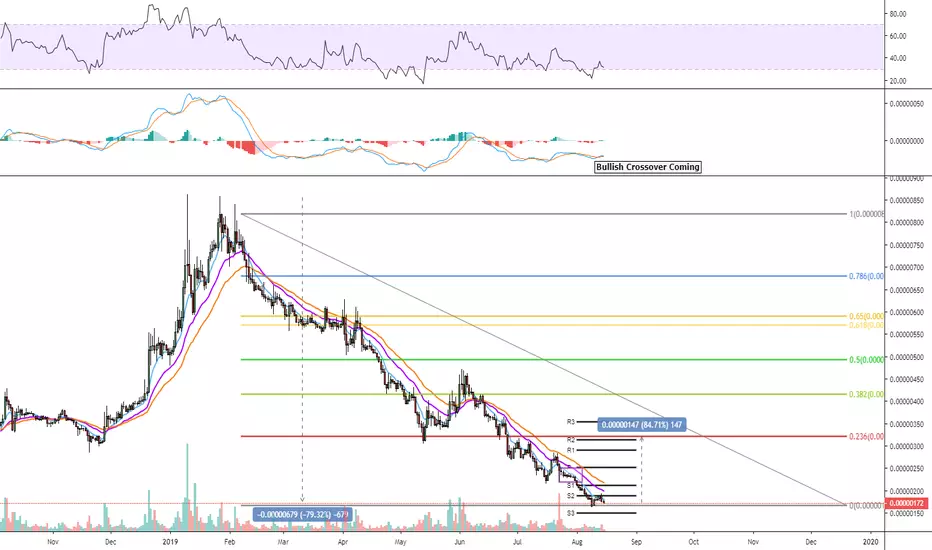
Task: Click the price scale value 0.00000250
Action: pyautogui.click(x=906, y=469)
